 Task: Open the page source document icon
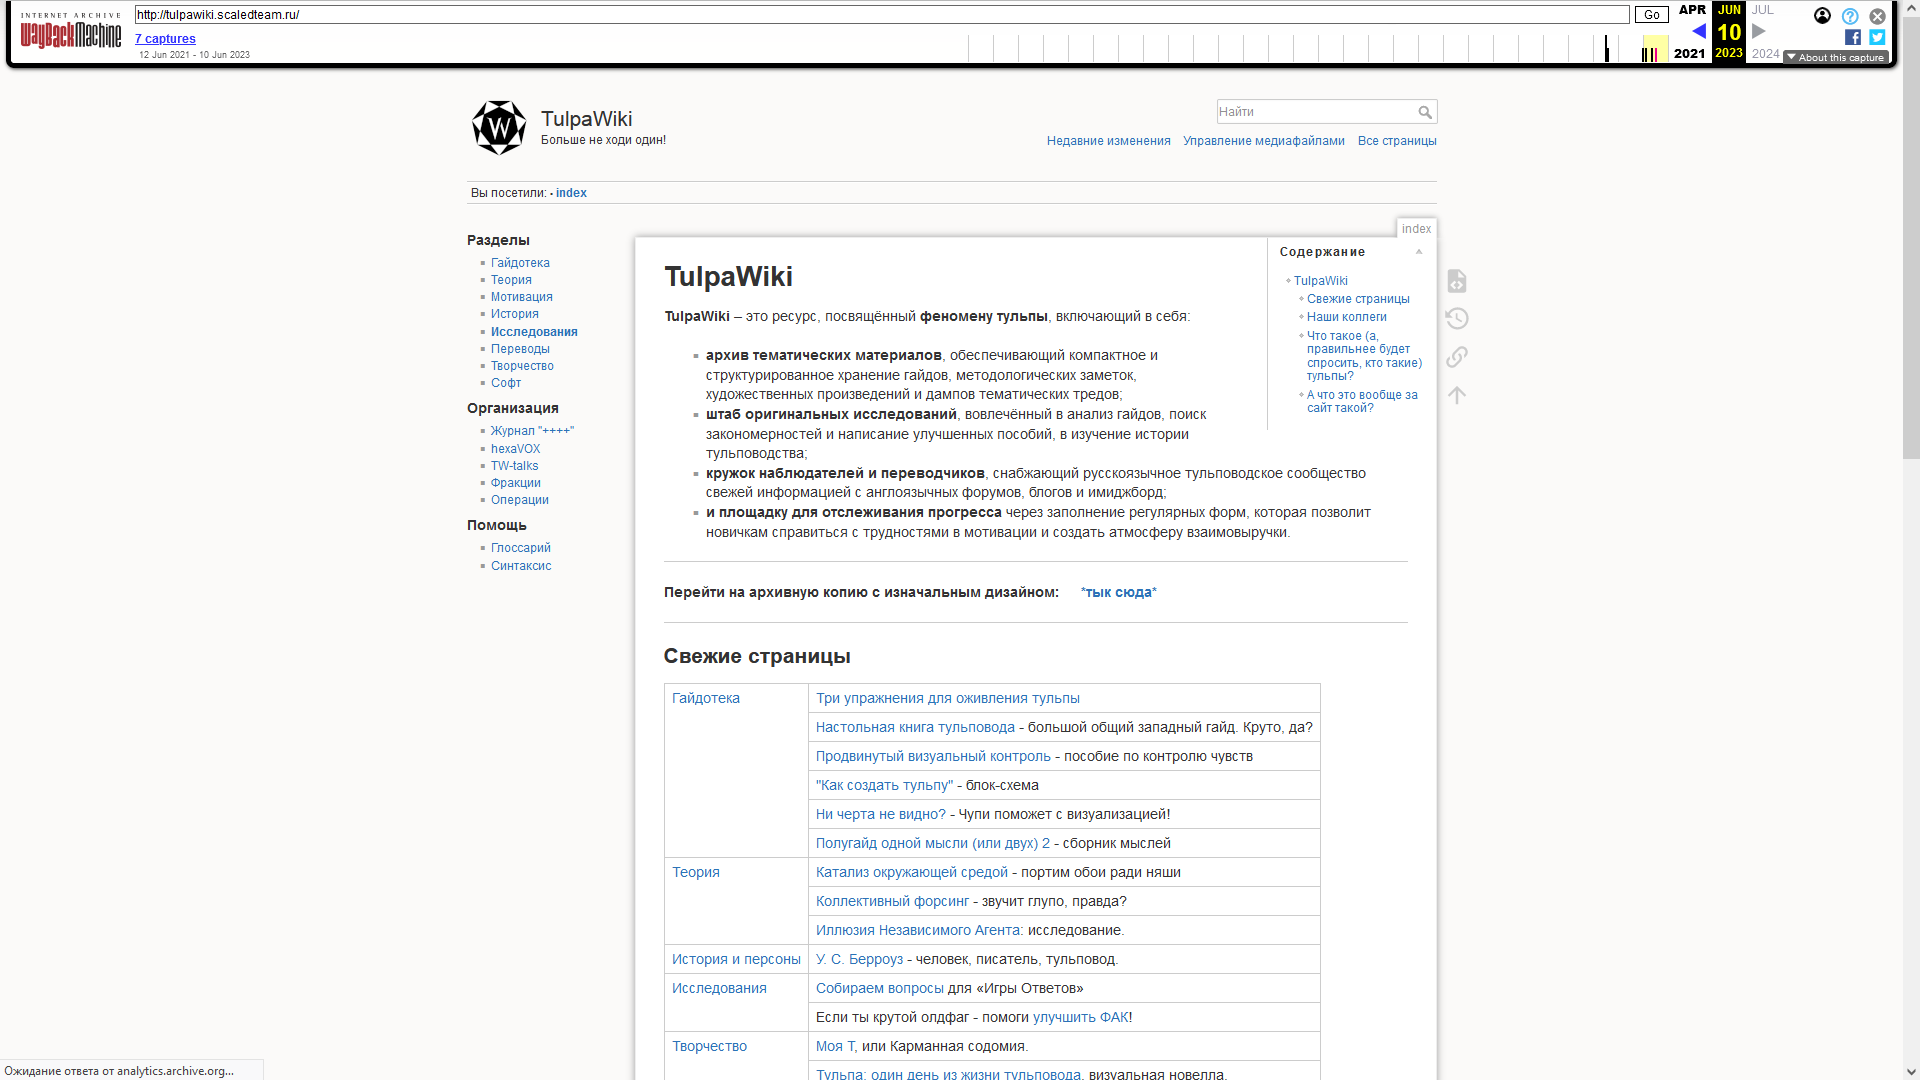1457,281
